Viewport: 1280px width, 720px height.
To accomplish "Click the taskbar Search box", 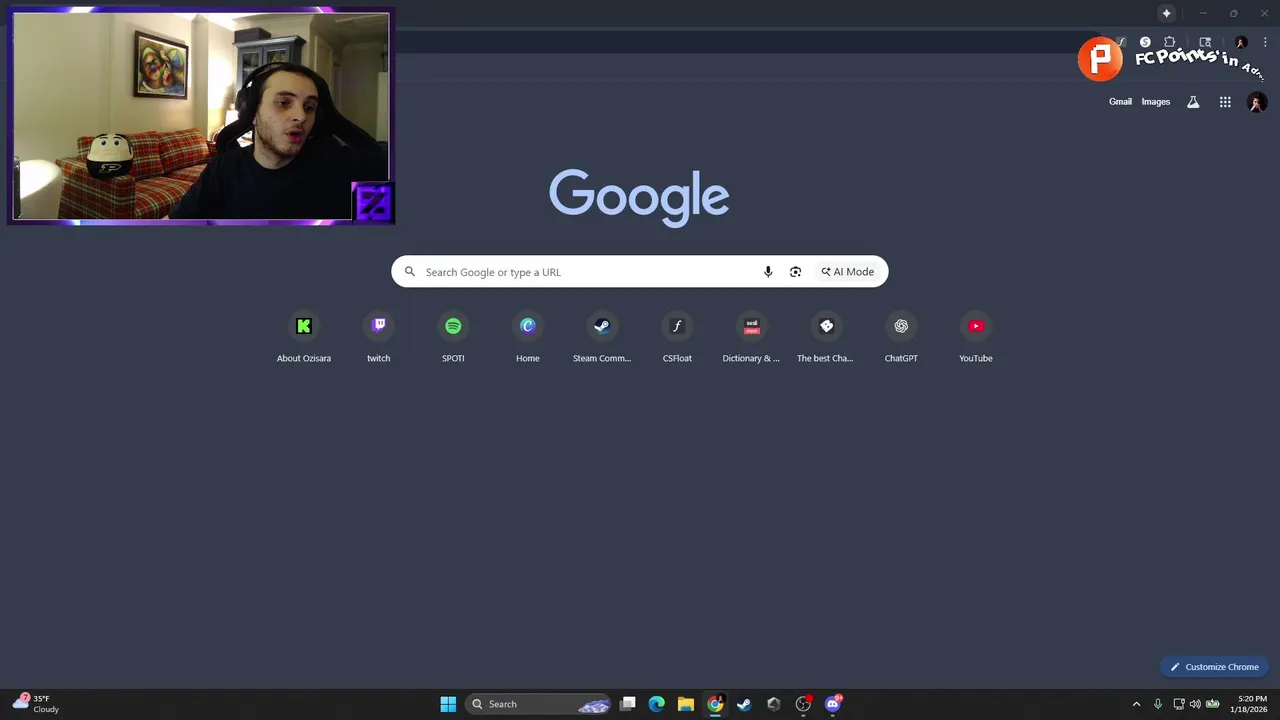I will (538, 704).
